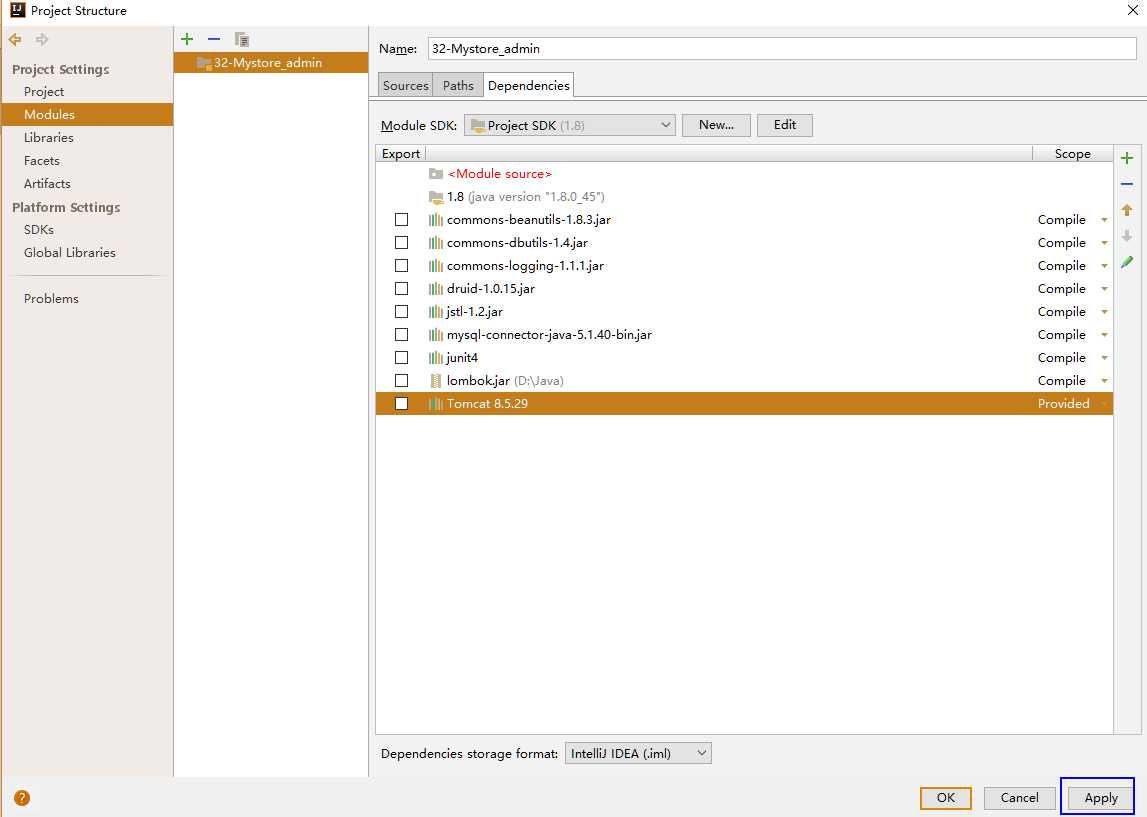Check Export for druid-1.0.15.jar
This screenshot has width=1147, height=817.
[402, 289]
